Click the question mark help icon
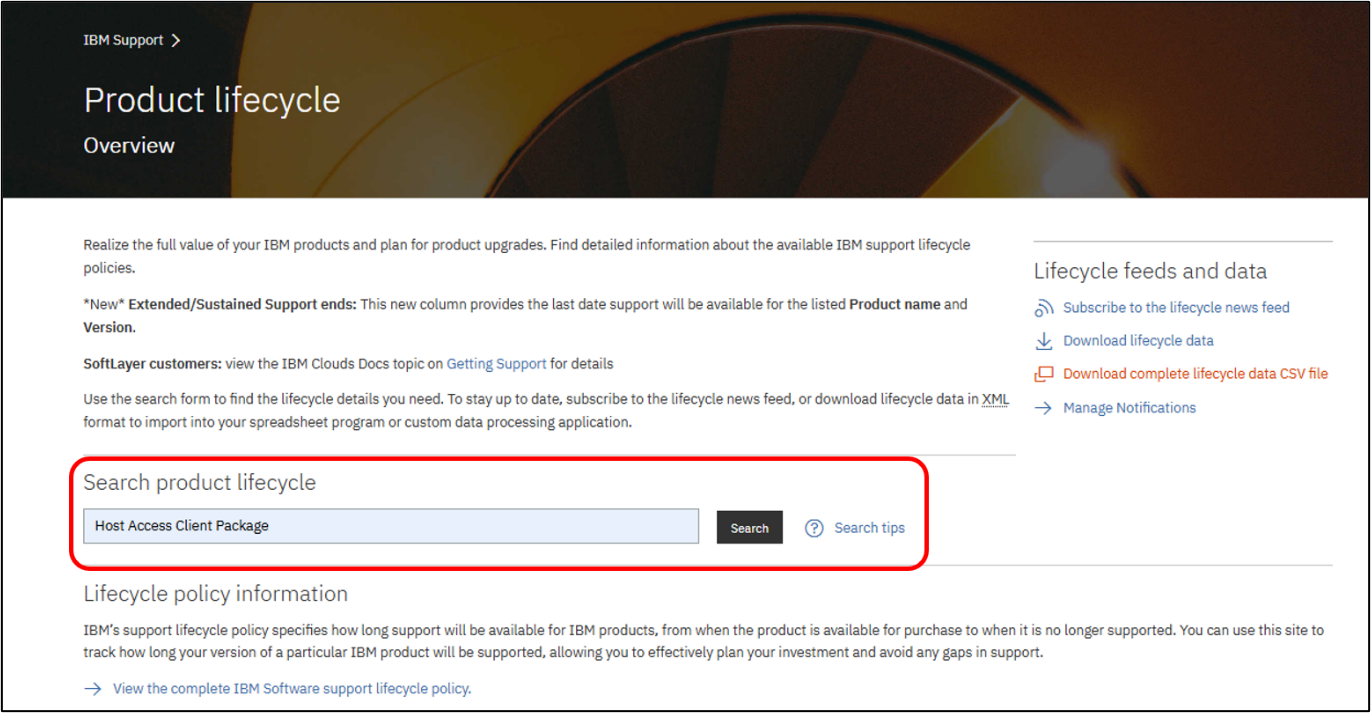Screen dimensions: 1371x713 pos(814,528)
